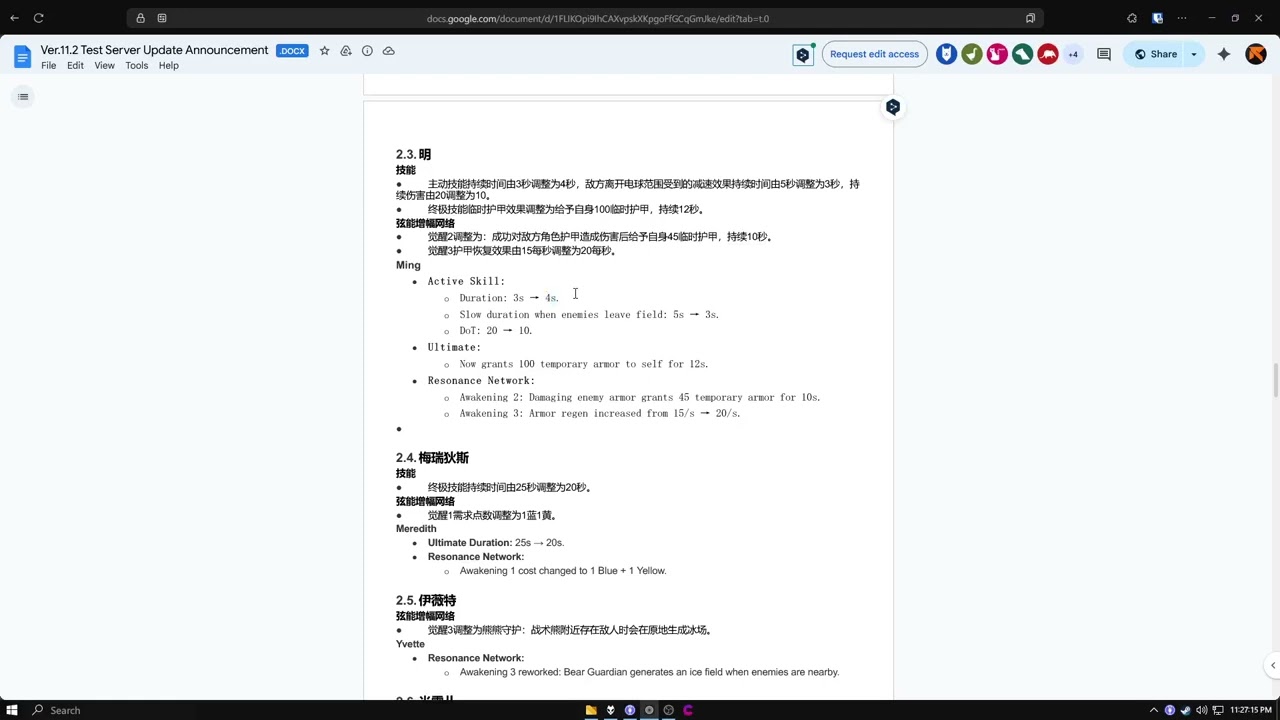
Task: Show hidden system tray icons
Action: click(x=1153, y=710)
